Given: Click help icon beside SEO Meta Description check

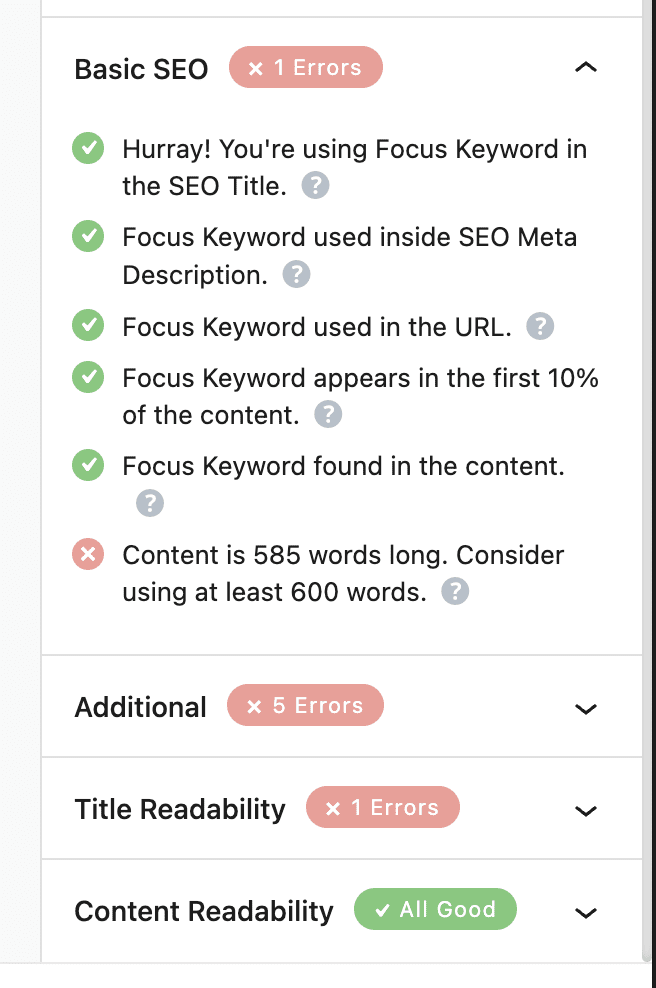Looking at the screenshot, I should 296,275.
